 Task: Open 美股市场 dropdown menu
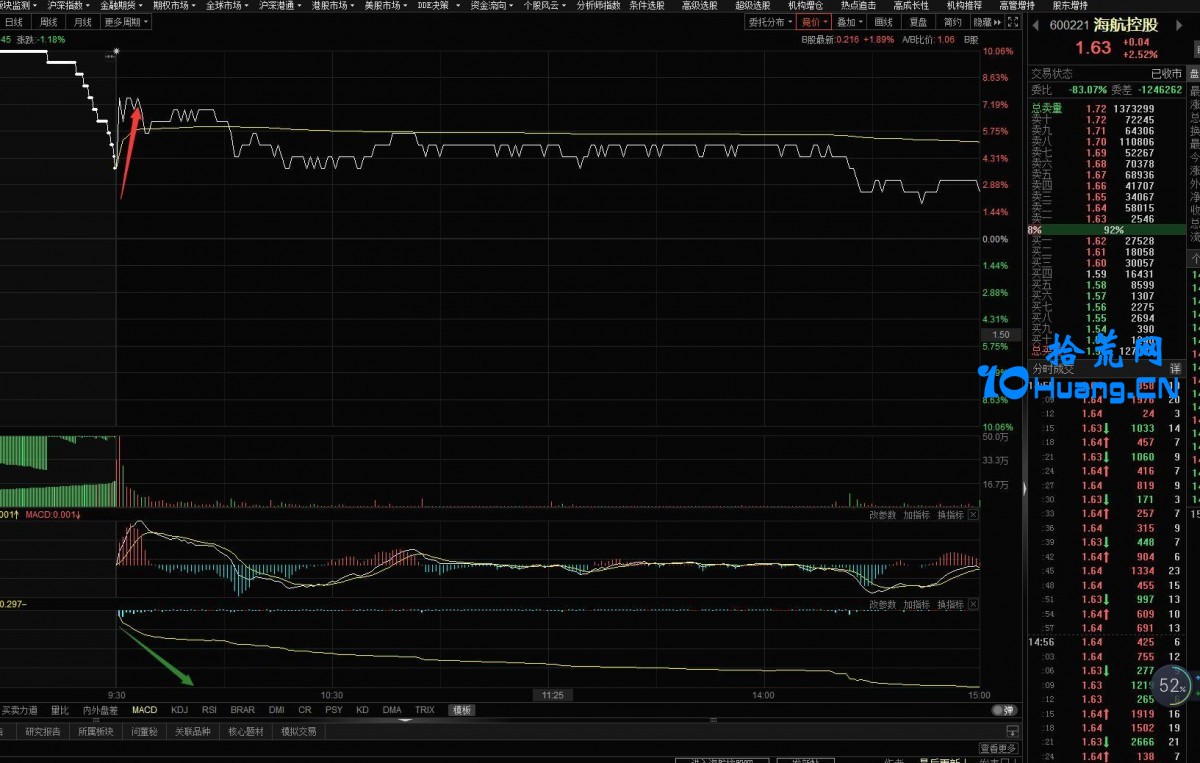[385, 5]
